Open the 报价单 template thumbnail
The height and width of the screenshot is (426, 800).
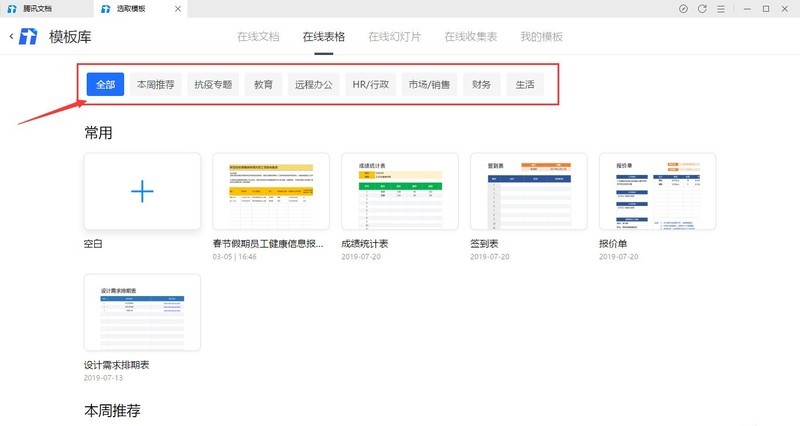tap(658, 191)
